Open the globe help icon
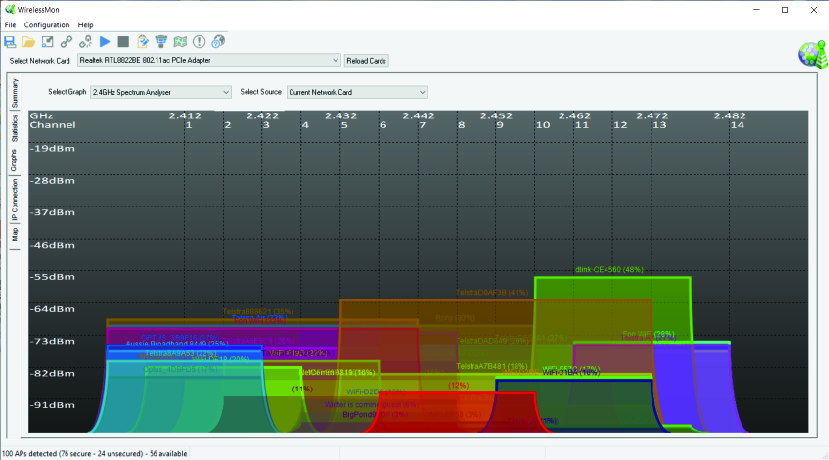829x460 pixels. 218,42
